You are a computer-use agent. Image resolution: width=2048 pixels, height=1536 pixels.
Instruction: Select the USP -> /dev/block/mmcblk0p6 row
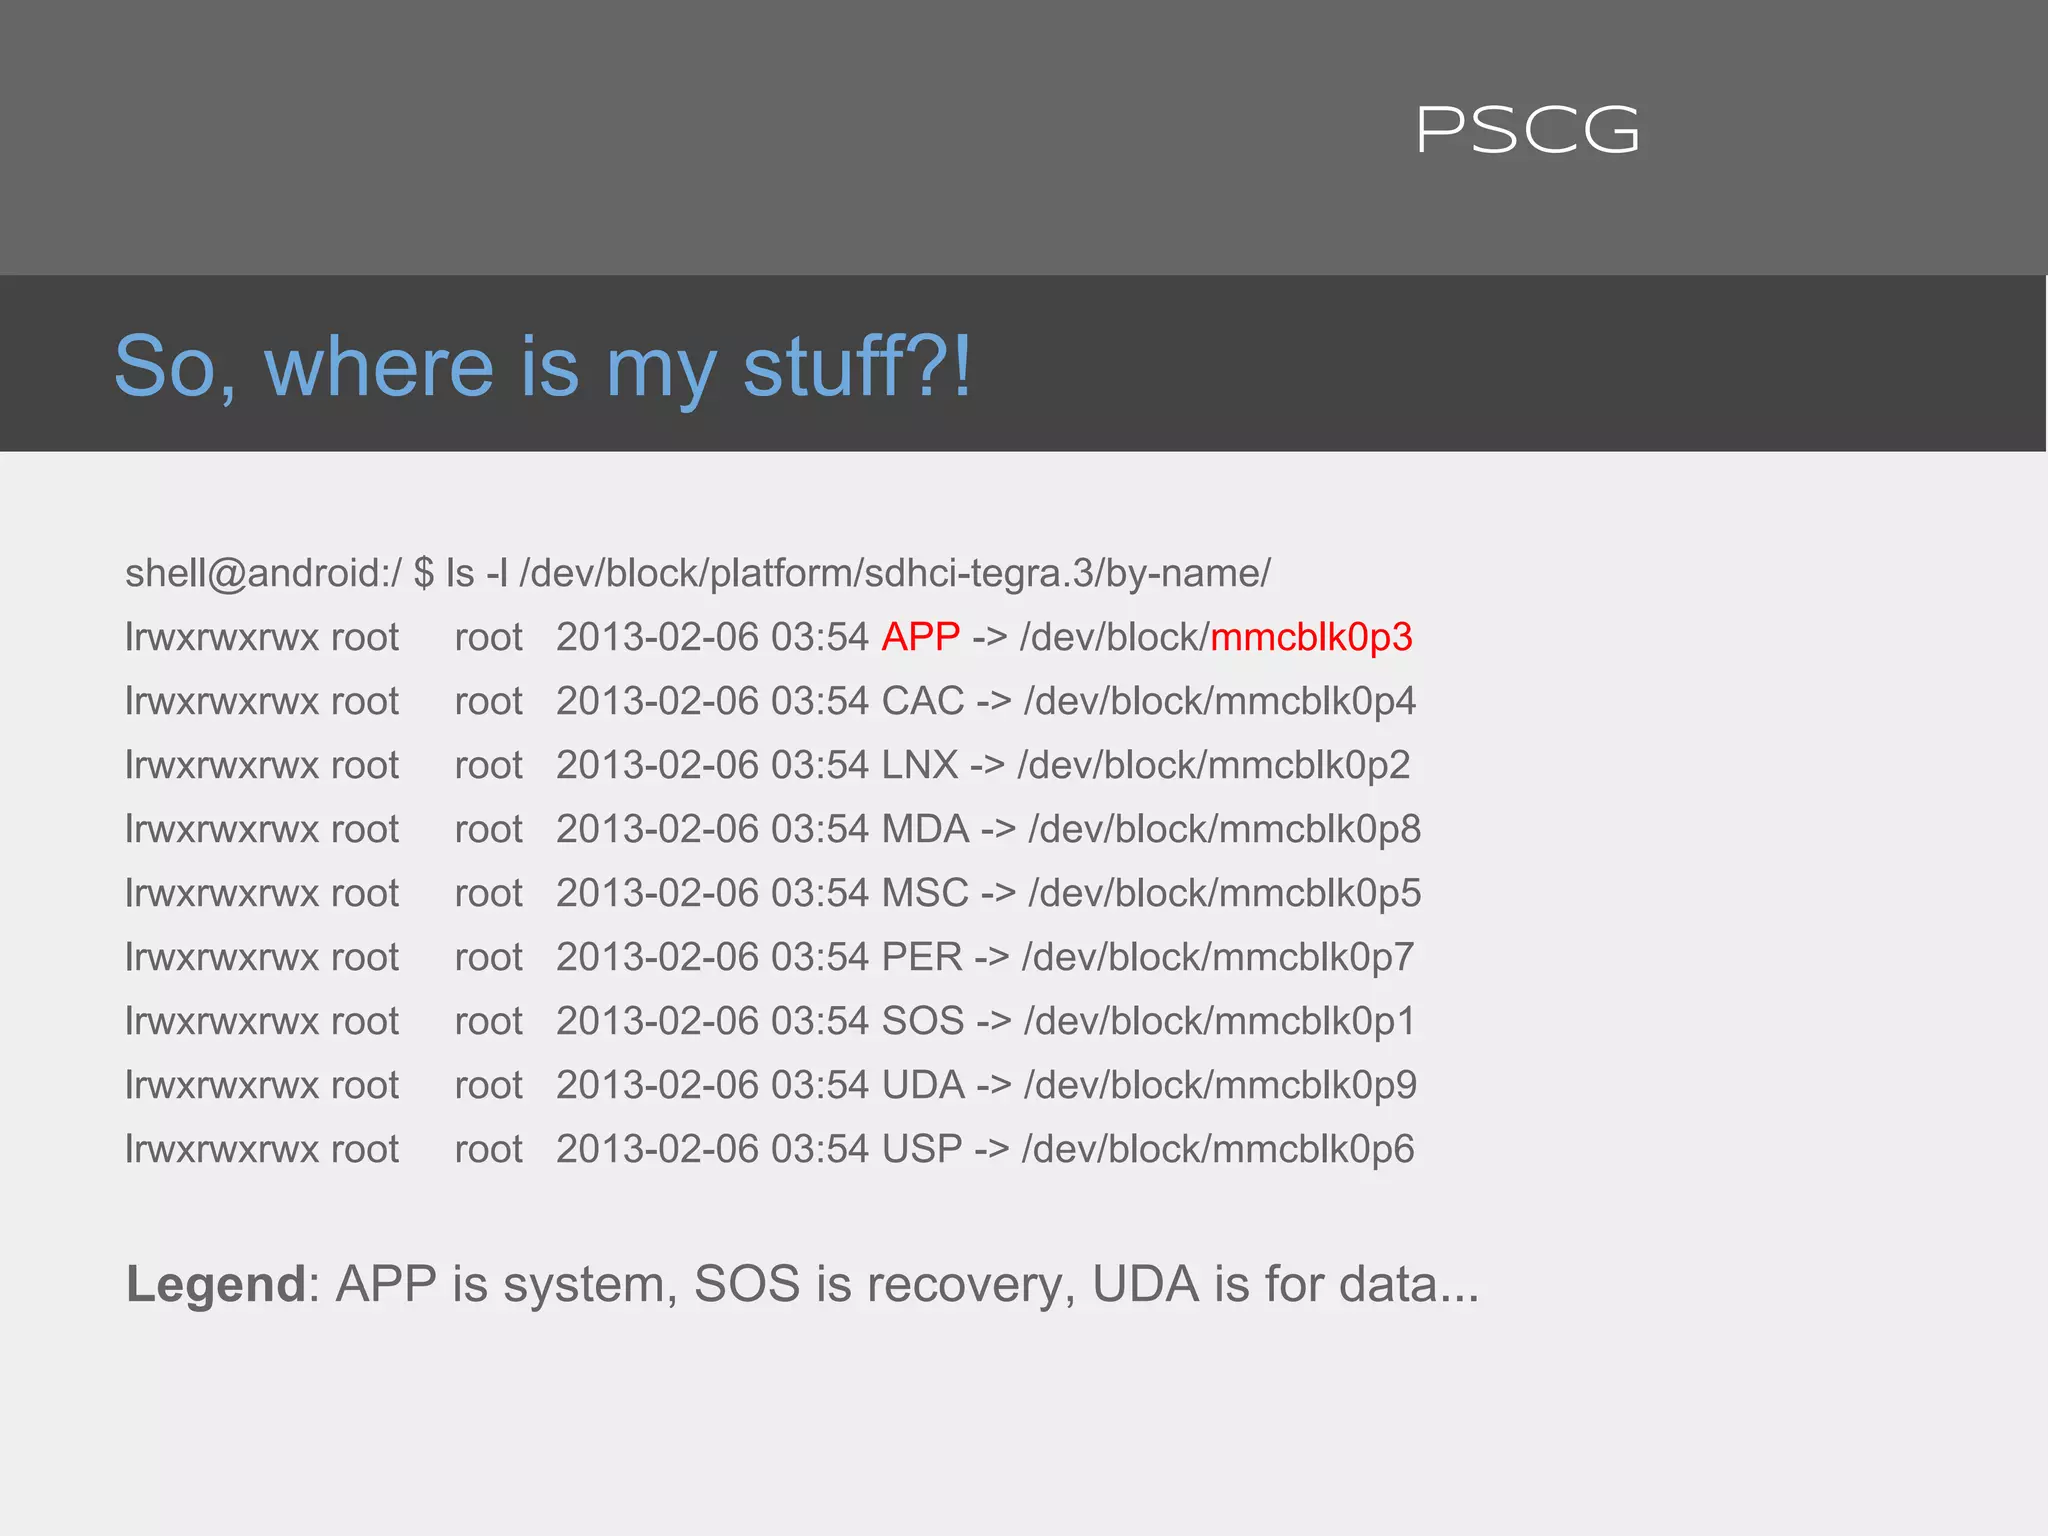click(769, 1149)
